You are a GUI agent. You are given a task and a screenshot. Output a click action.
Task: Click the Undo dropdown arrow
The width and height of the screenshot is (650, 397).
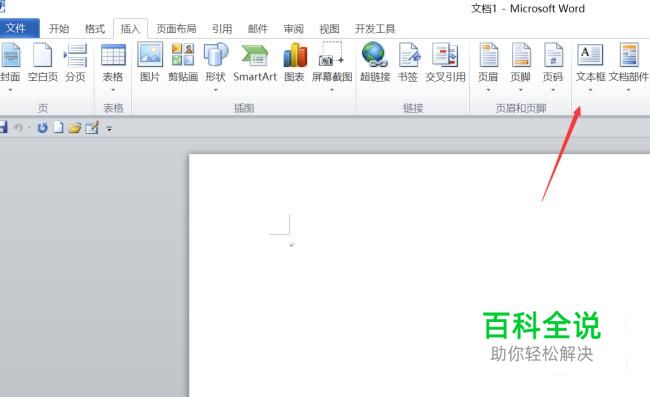click(29, 128)
